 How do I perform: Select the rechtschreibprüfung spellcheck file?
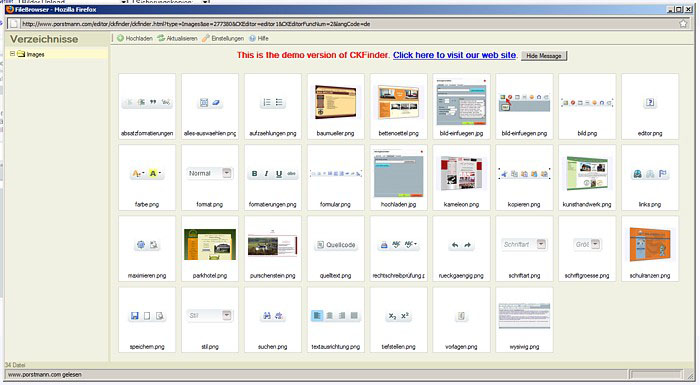pos(399,249)
